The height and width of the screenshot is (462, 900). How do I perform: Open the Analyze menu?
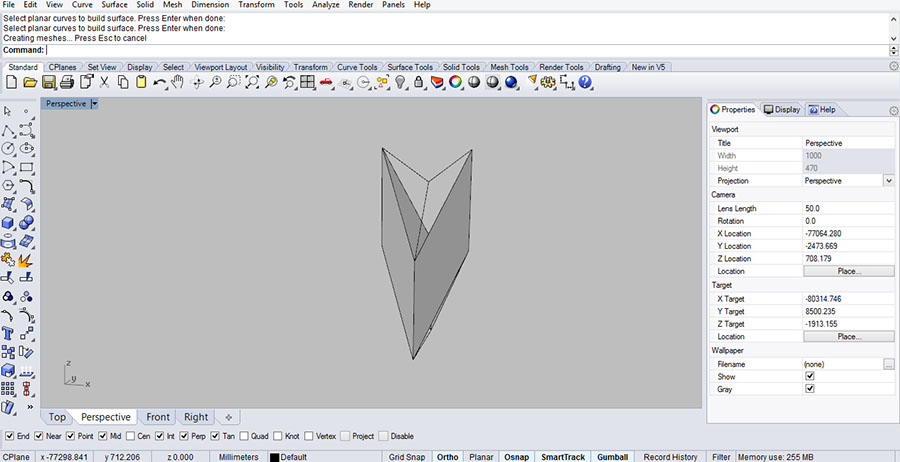click(325, 5)
